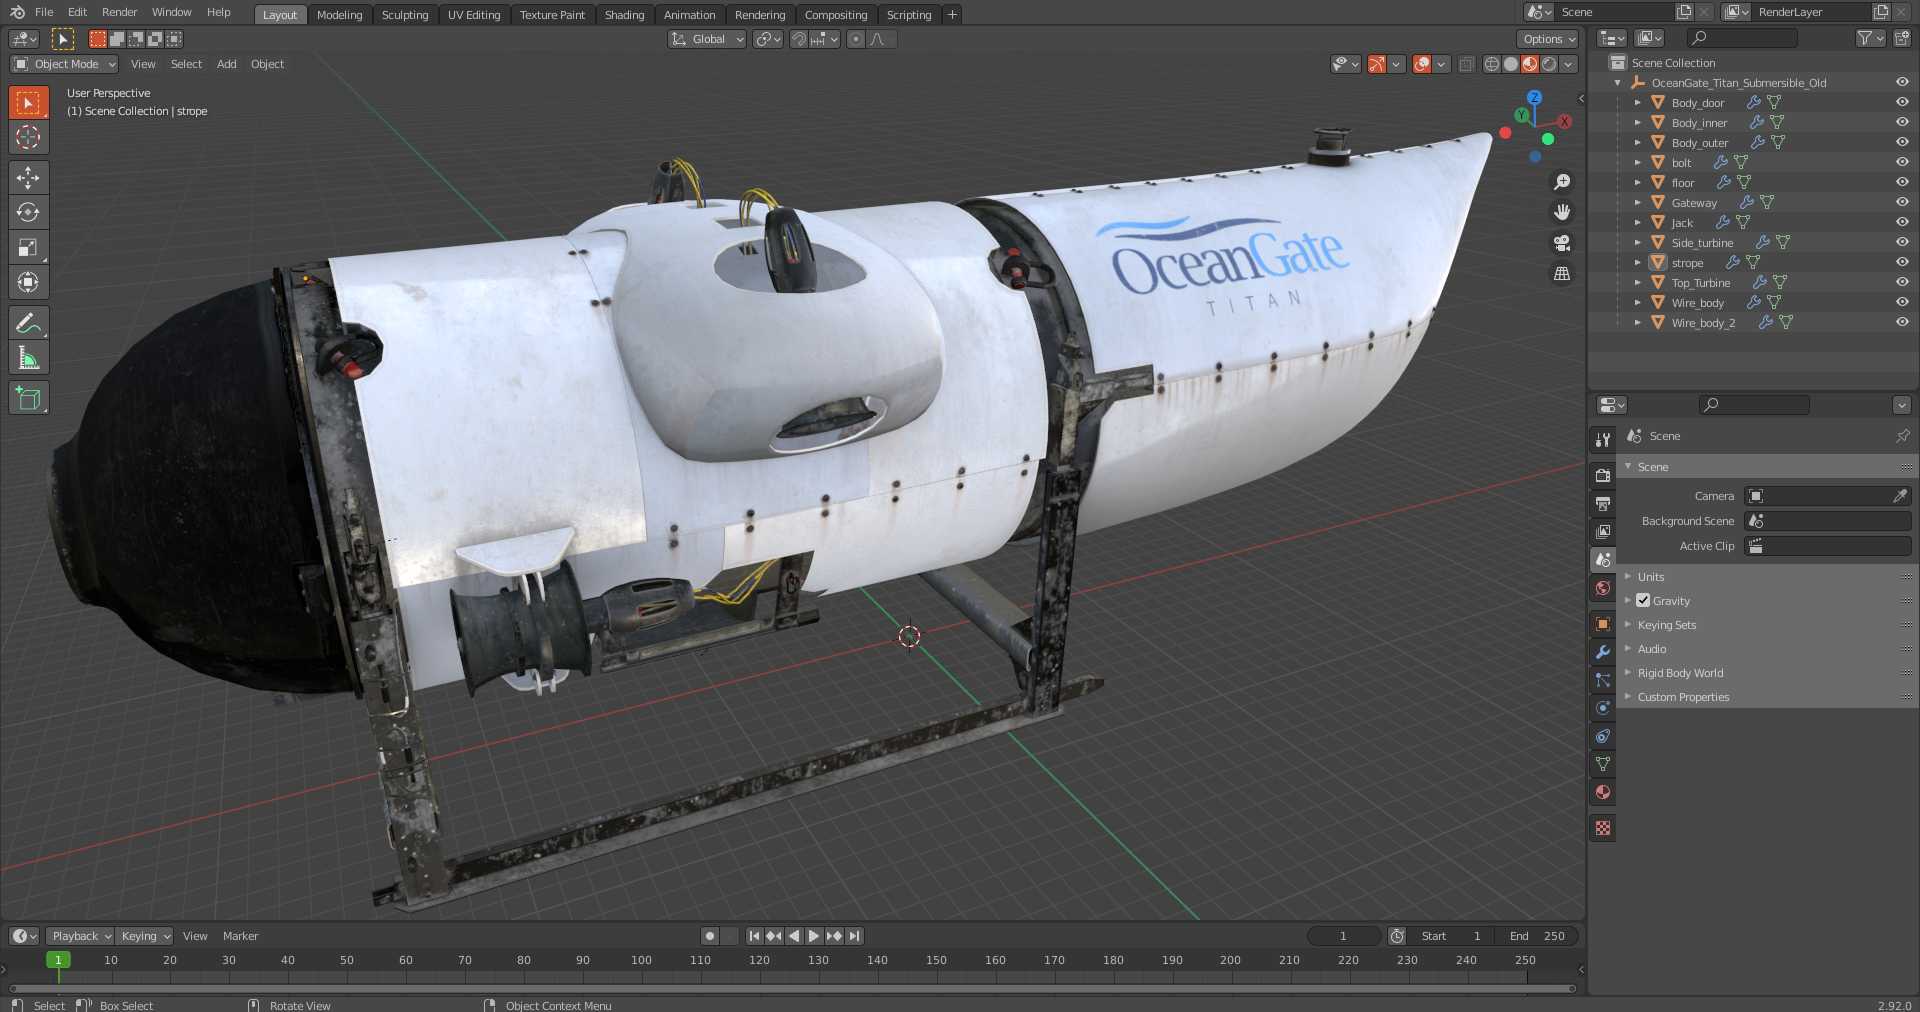Select the Move tool
This screenshot has height=1012, width=1920.
(28, 178)
